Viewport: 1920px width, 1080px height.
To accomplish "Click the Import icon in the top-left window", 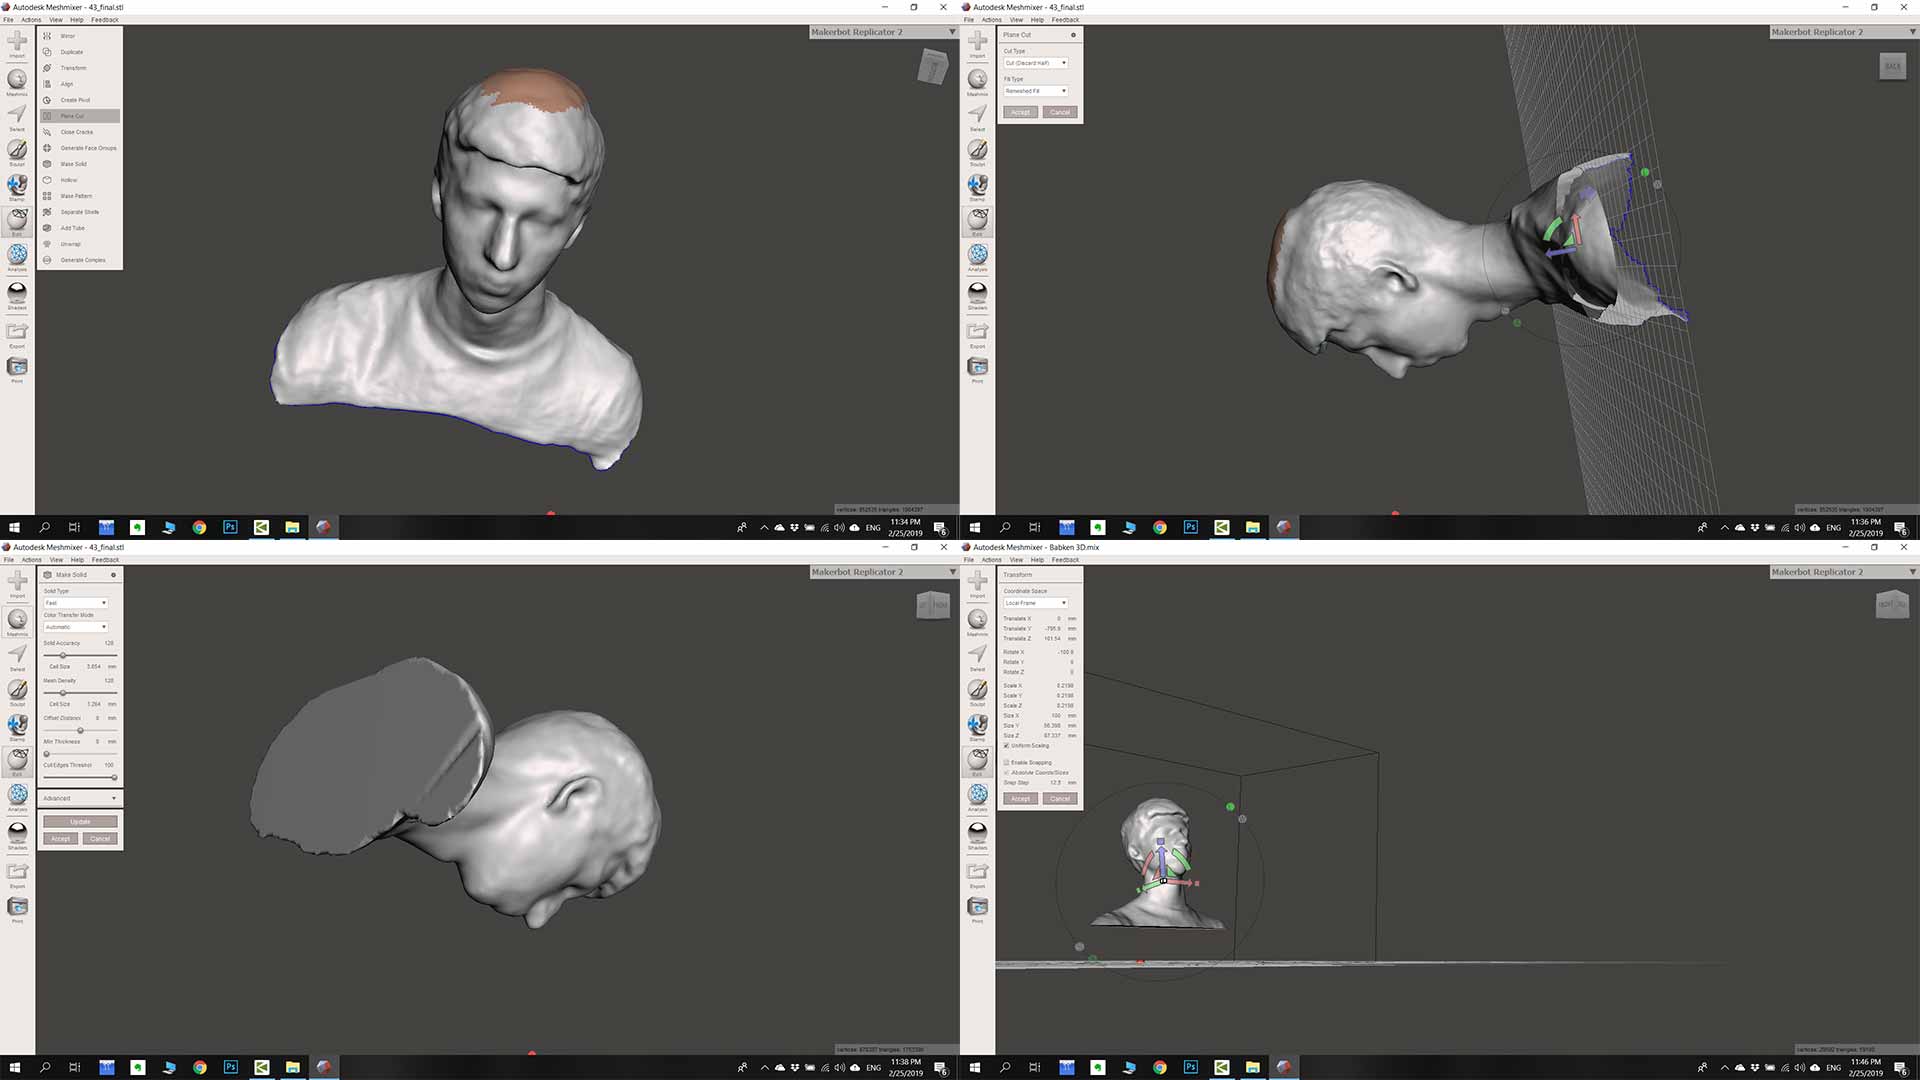I will (17, 42).
